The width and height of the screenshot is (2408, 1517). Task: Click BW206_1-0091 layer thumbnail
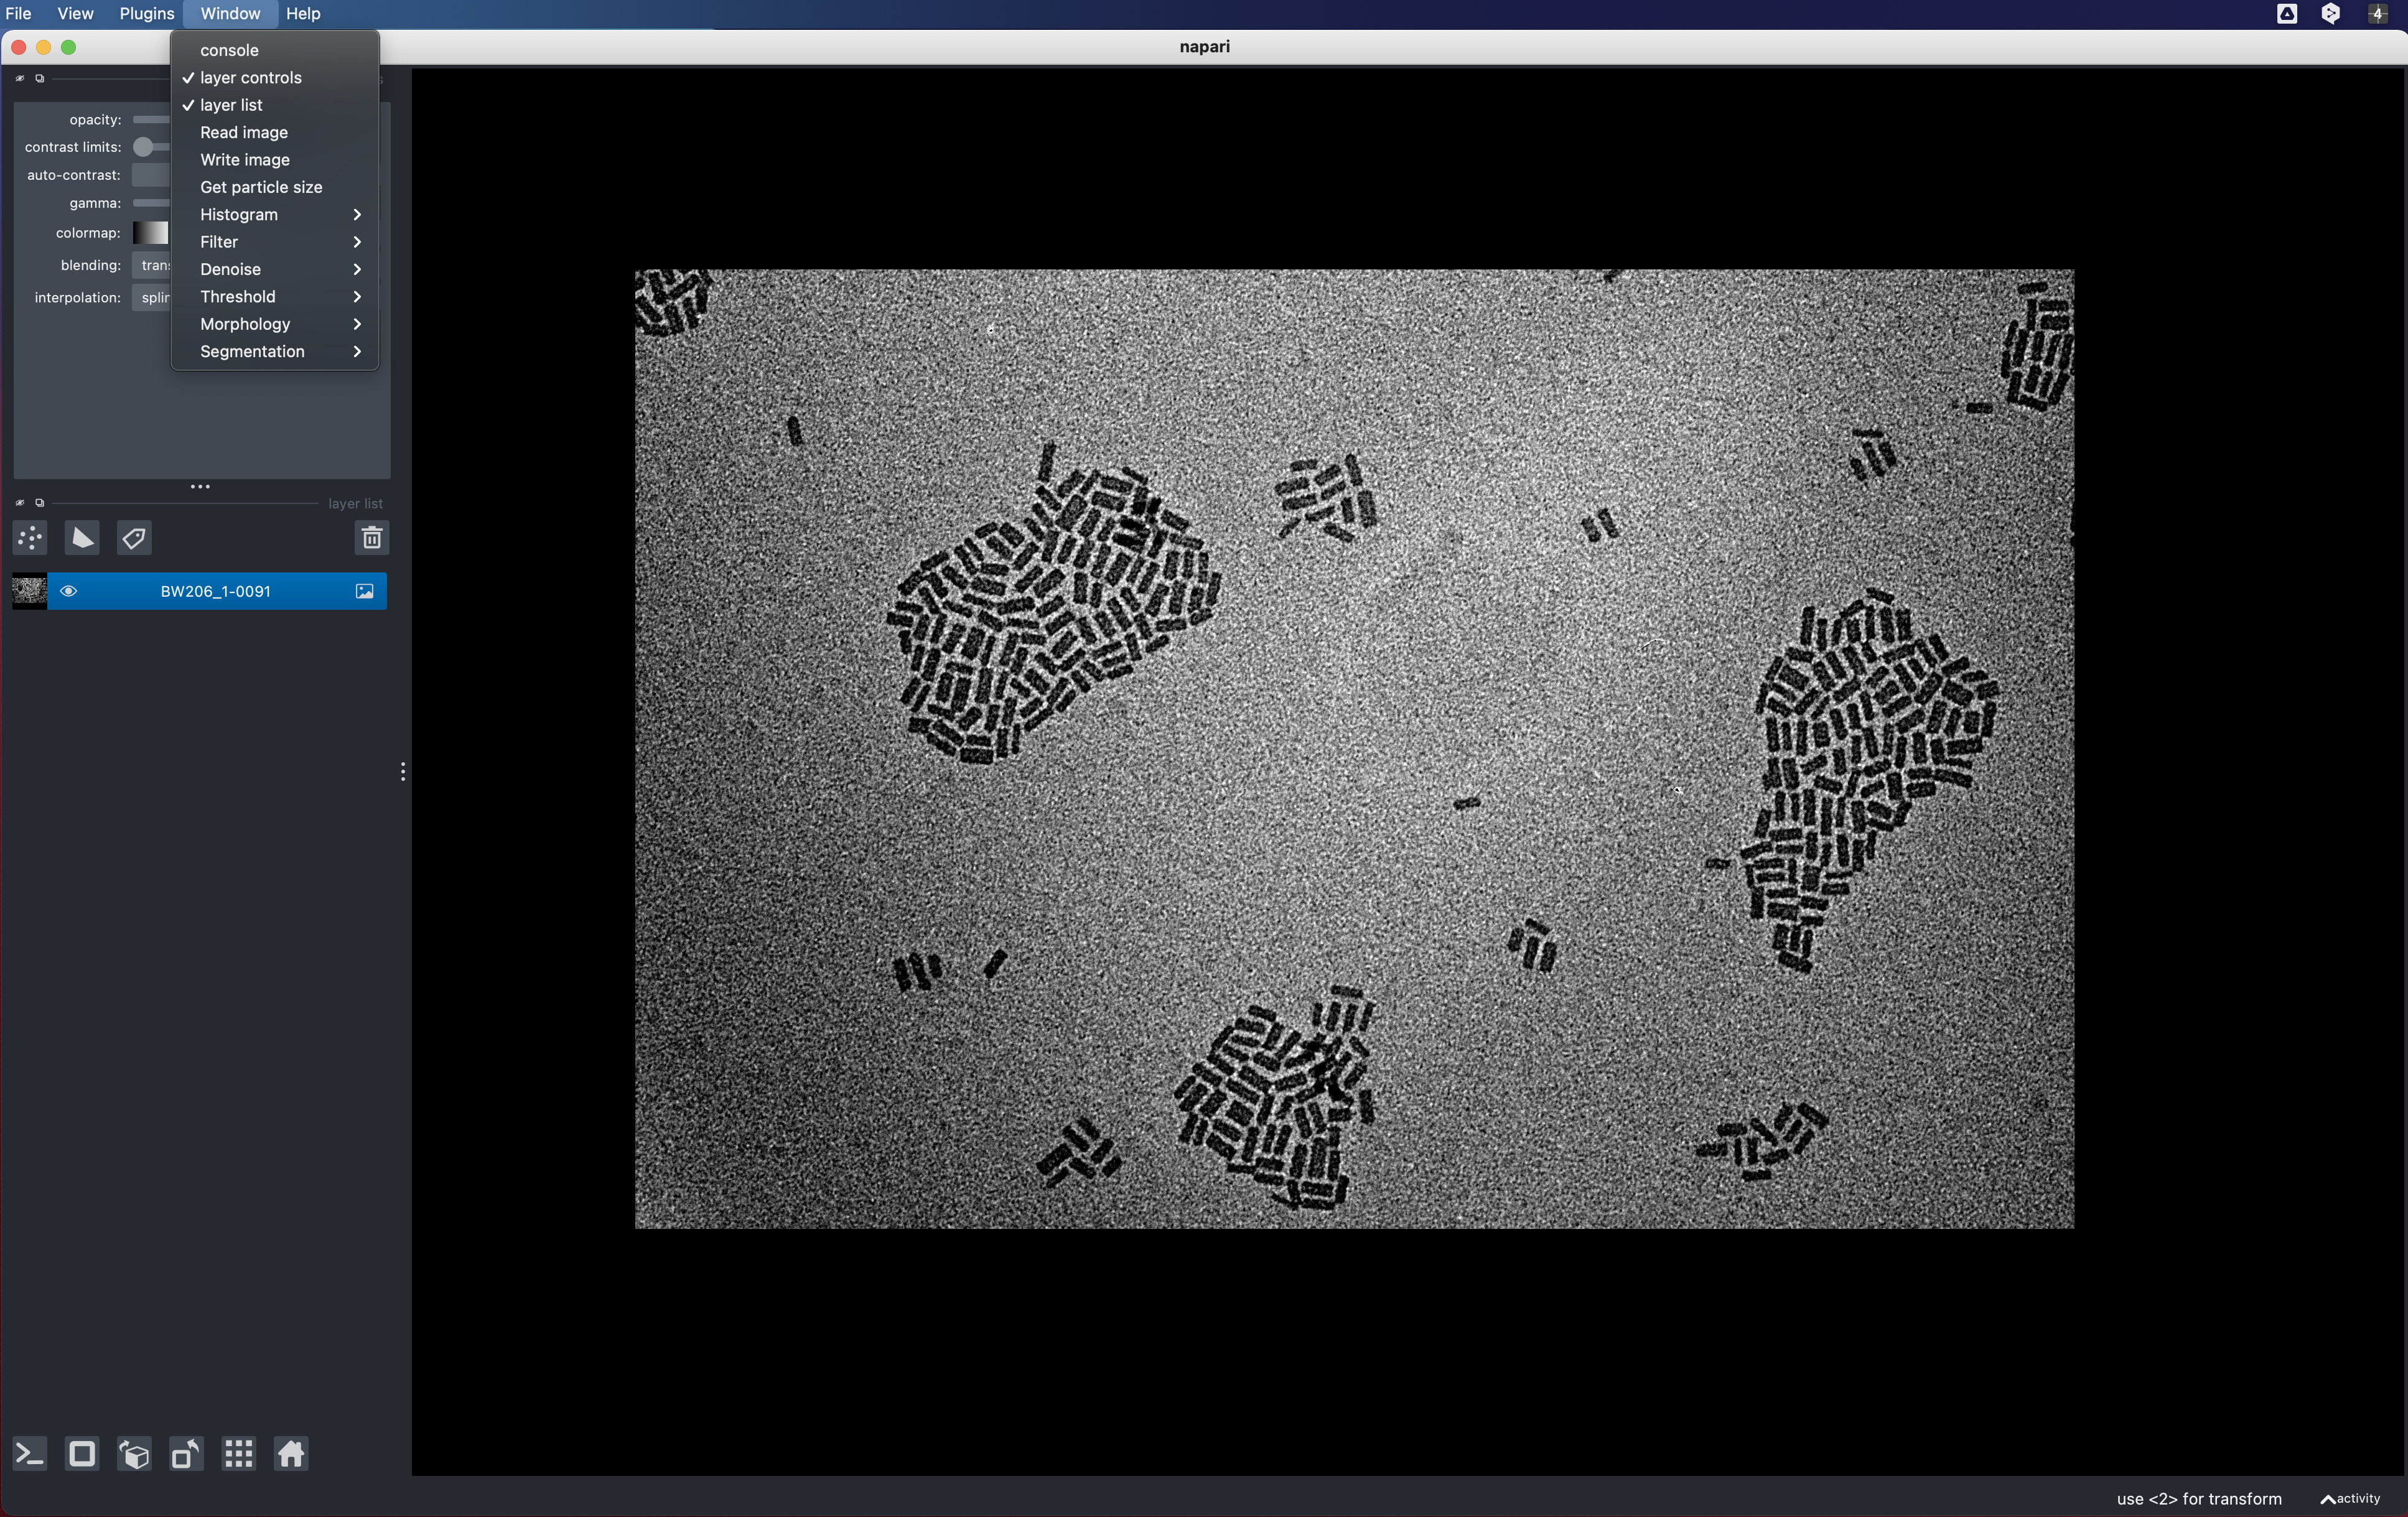tap(29, 591)
